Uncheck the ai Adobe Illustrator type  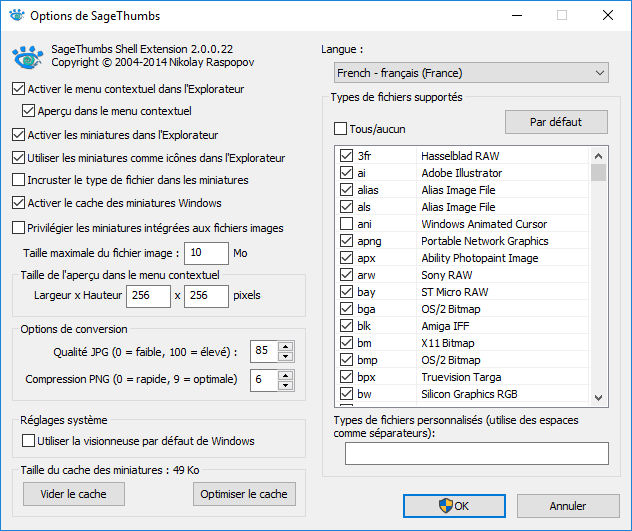click(346, 173)
